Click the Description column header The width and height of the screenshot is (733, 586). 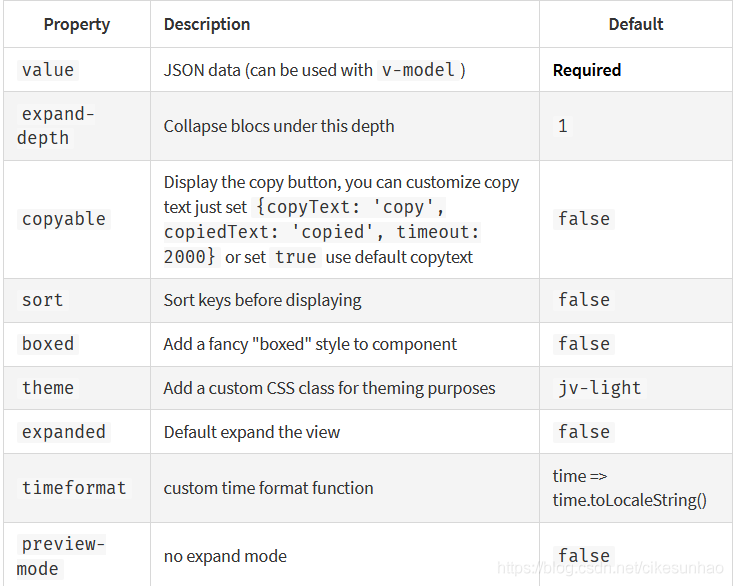207,24
